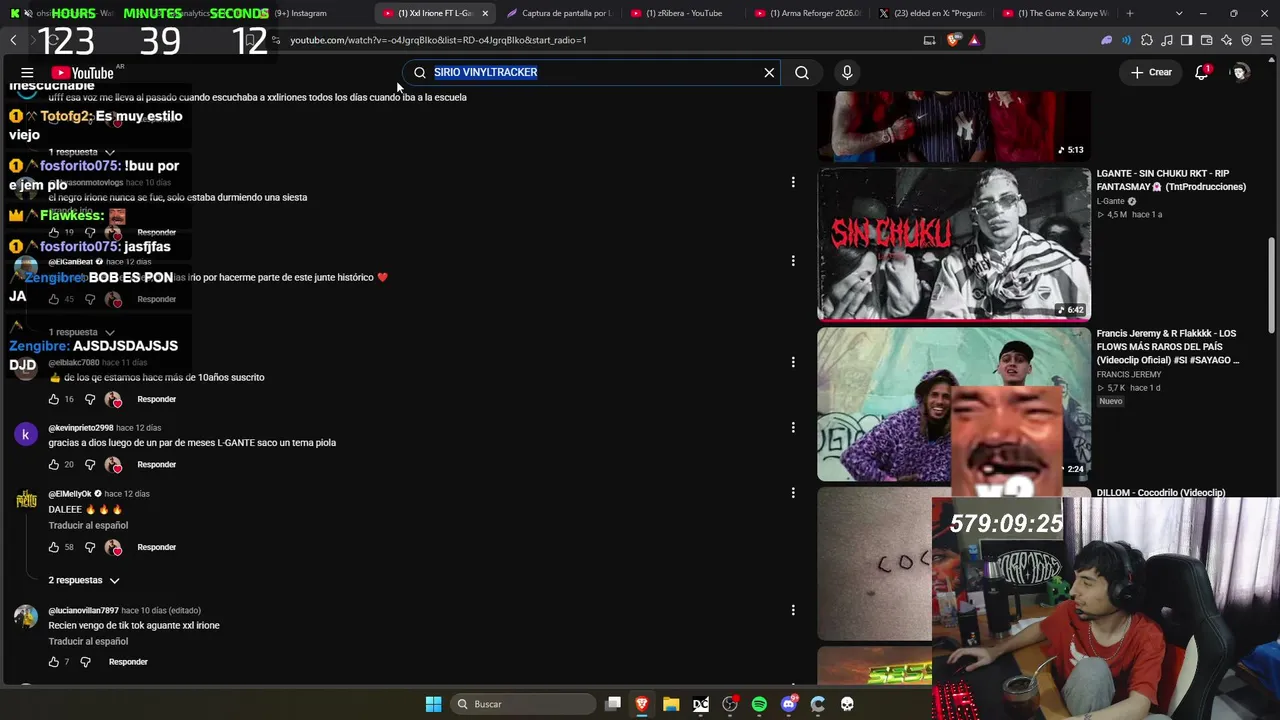
Task: Like the DALEEE comment by @ElMellyOk
Action: pos(54,547)
